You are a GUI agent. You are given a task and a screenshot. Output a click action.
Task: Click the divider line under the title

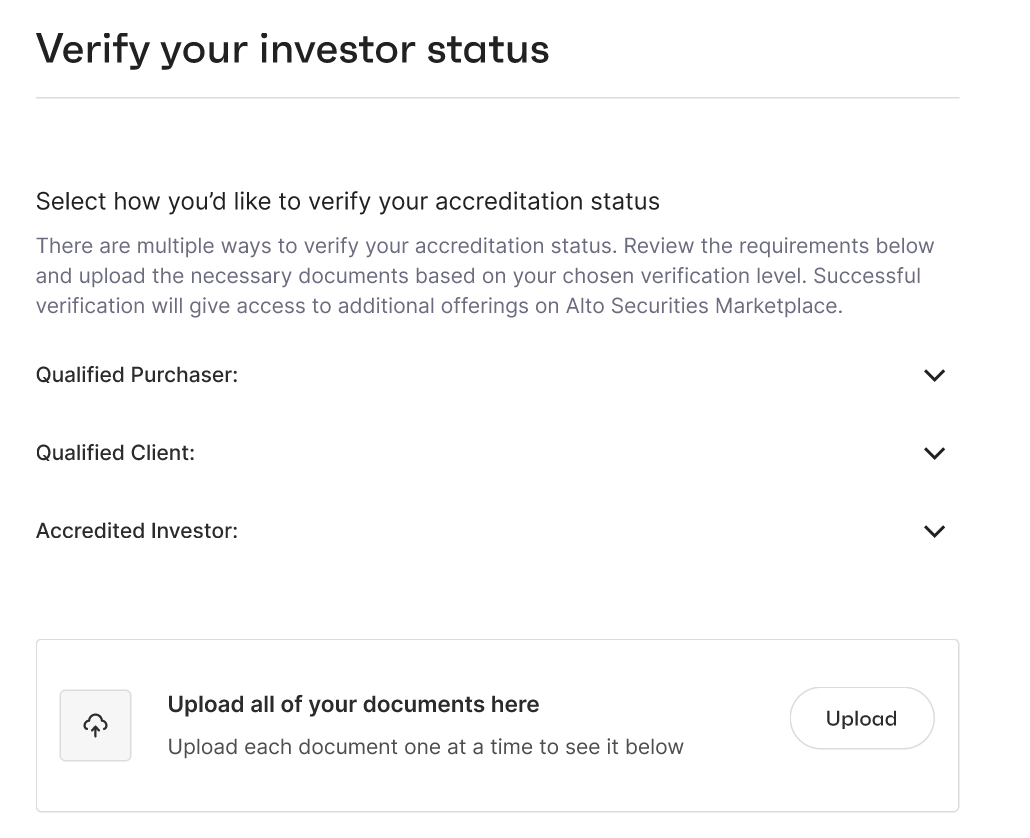click(x=497, y=98)
